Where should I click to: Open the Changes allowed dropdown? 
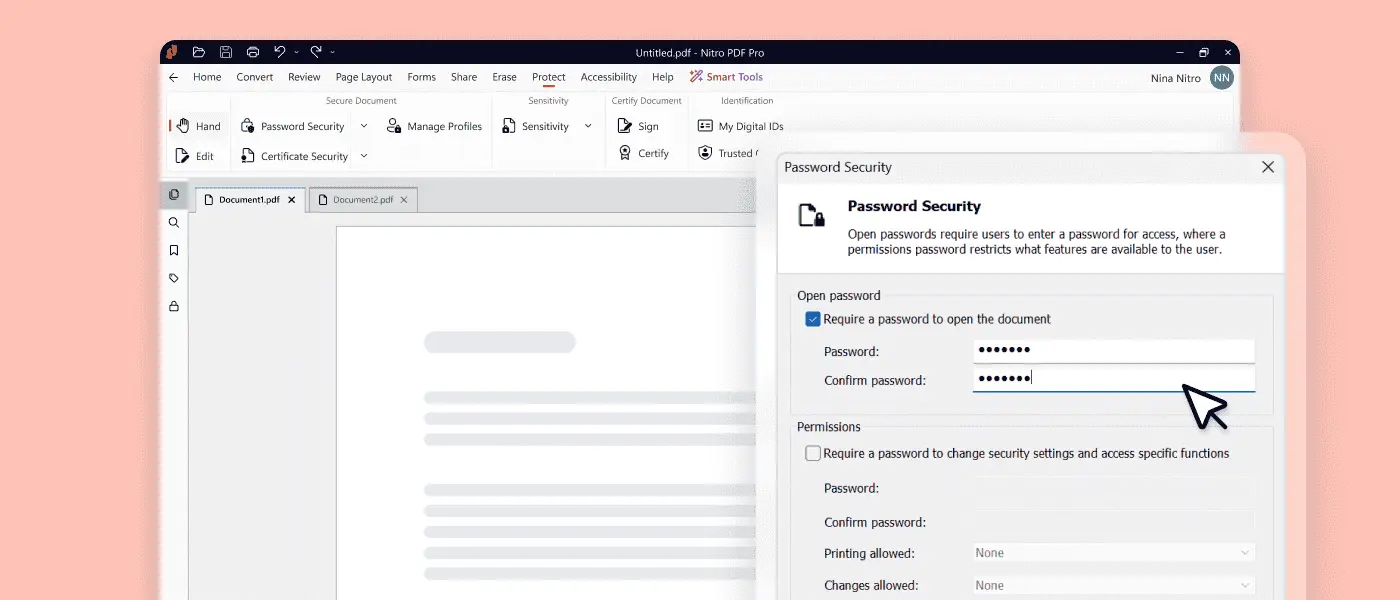1114,586
